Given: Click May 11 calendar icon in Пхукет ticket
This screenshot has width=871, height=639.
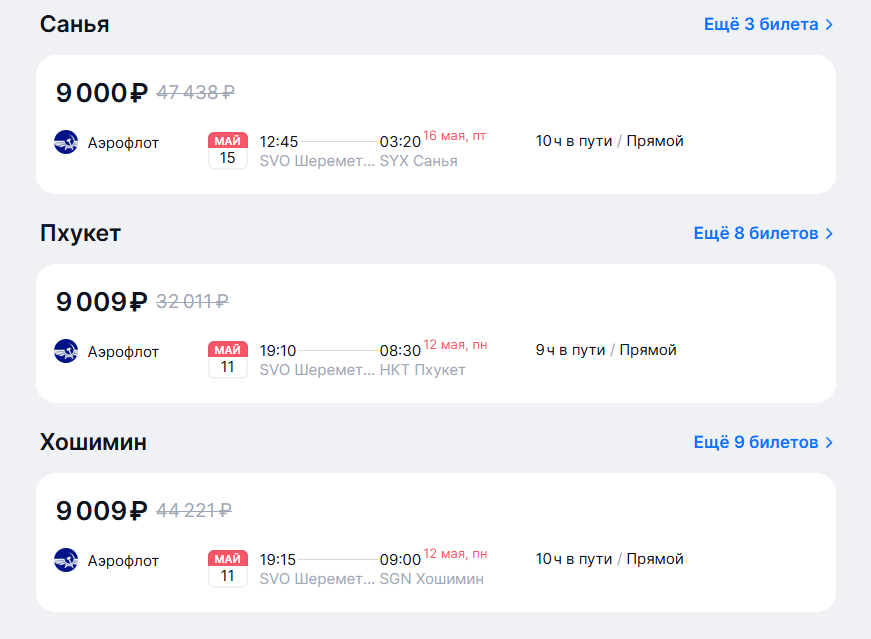Looking at the screenshot, I should click(228, 359).
